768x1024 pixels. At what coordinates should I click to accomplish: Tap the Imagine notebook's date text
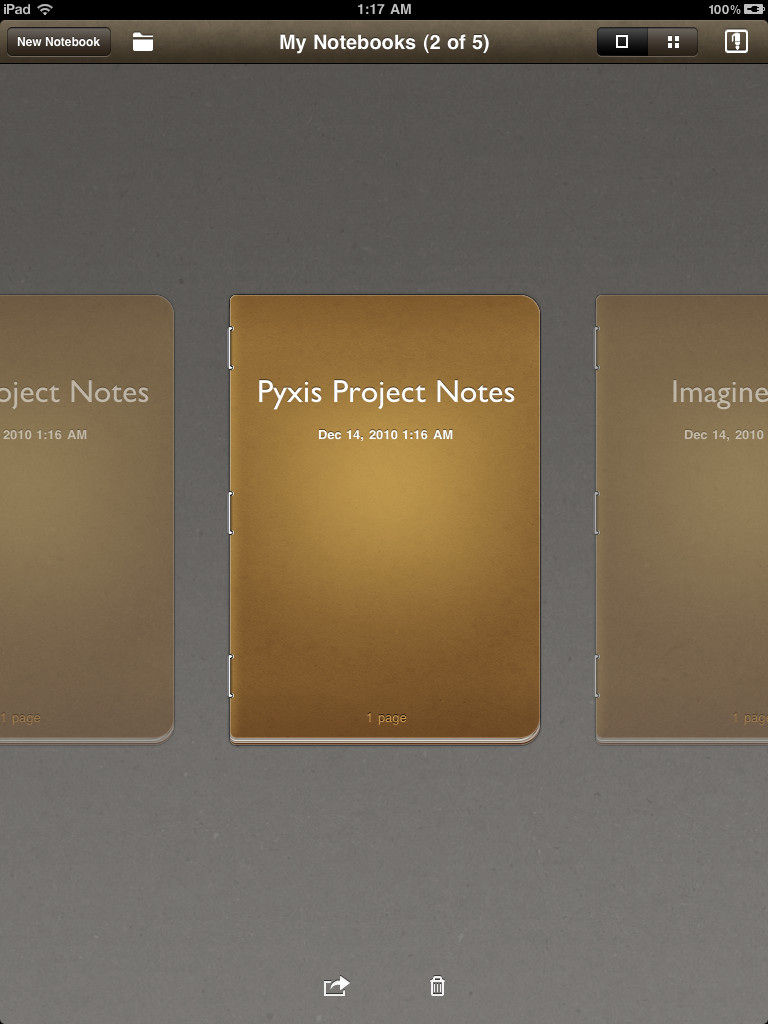[x=725, y=434]
